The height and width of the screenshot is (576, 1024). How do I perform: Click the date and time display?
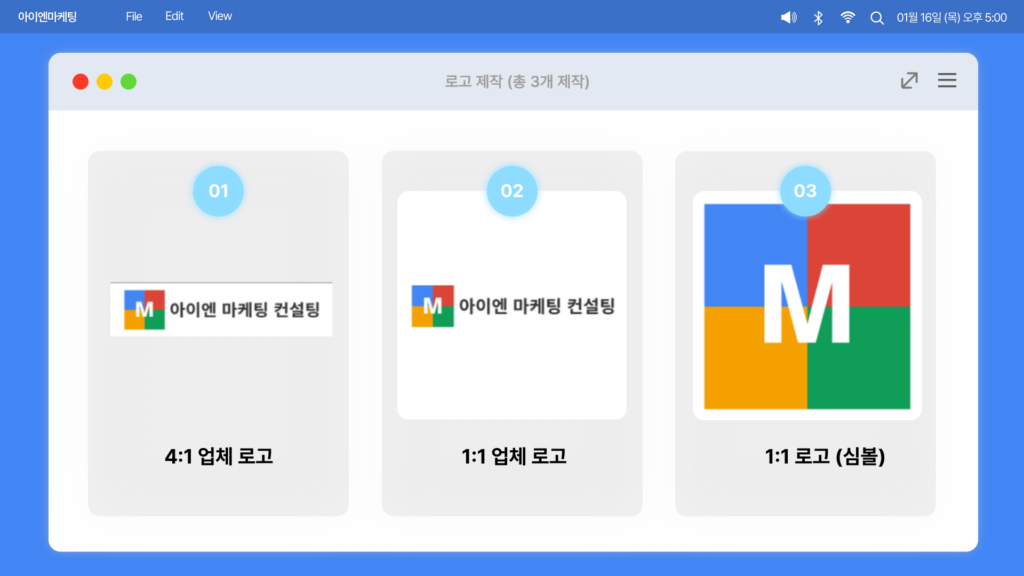point(952,18)
